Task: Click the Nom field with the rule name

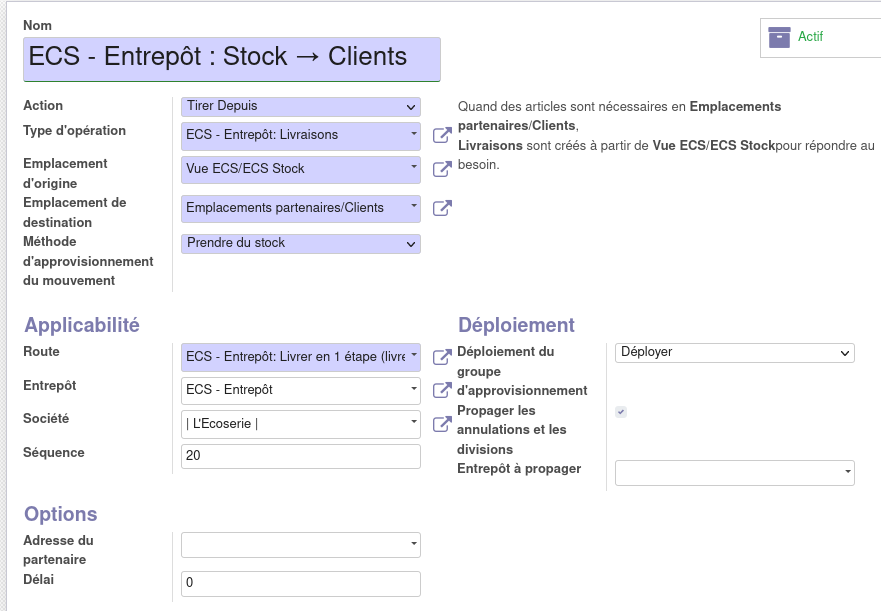Action: tap(231, 58)
